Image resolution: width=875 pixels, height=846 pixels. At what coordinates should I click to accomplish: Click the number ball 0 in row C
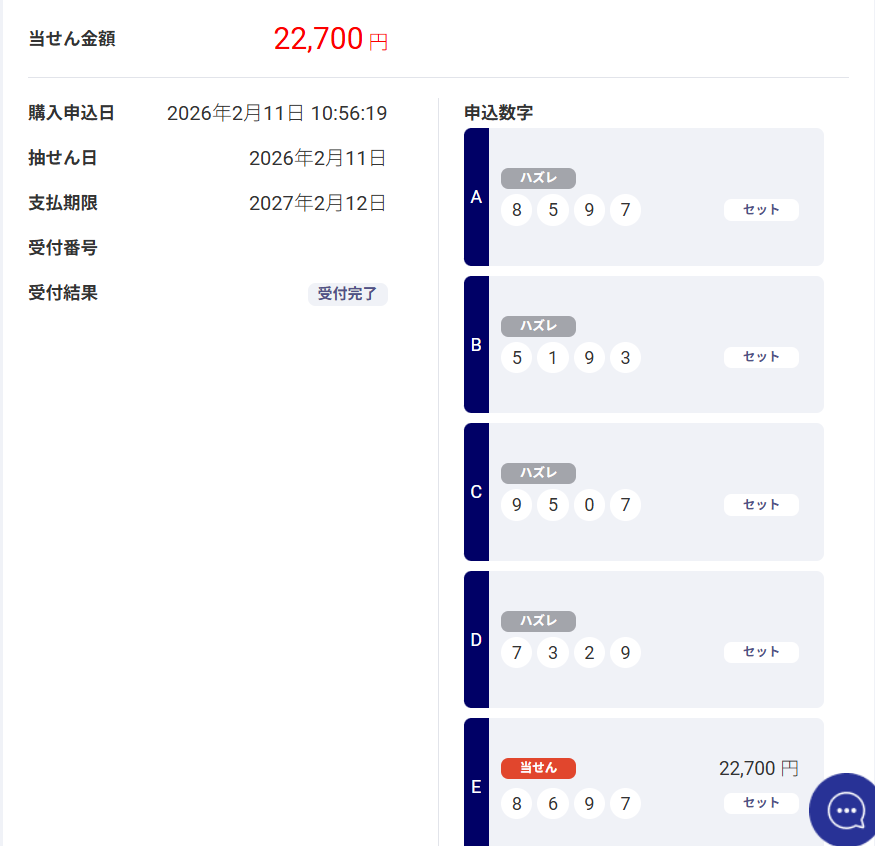coord(589,505)
